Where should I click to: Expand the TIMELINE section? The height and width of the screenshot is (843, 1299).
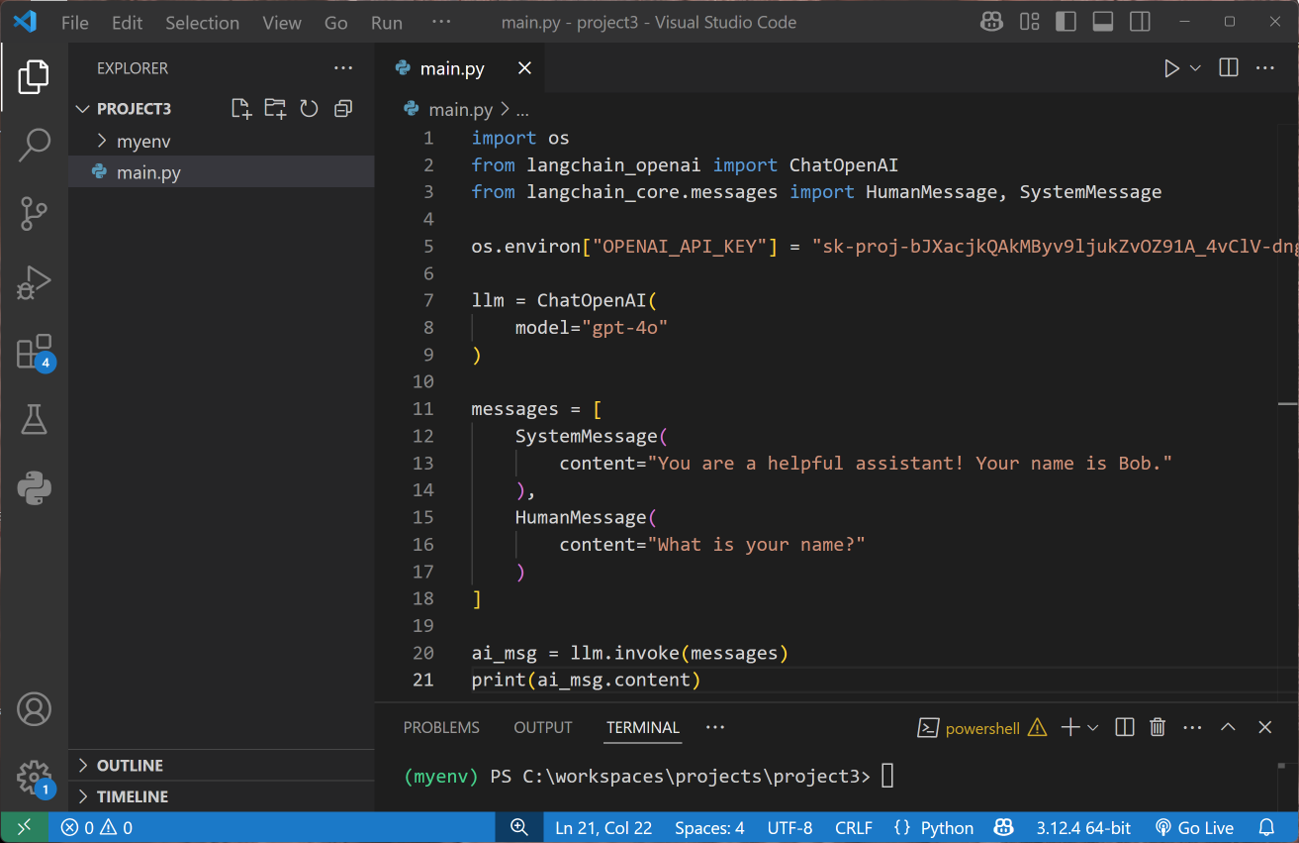pos(222,796)
